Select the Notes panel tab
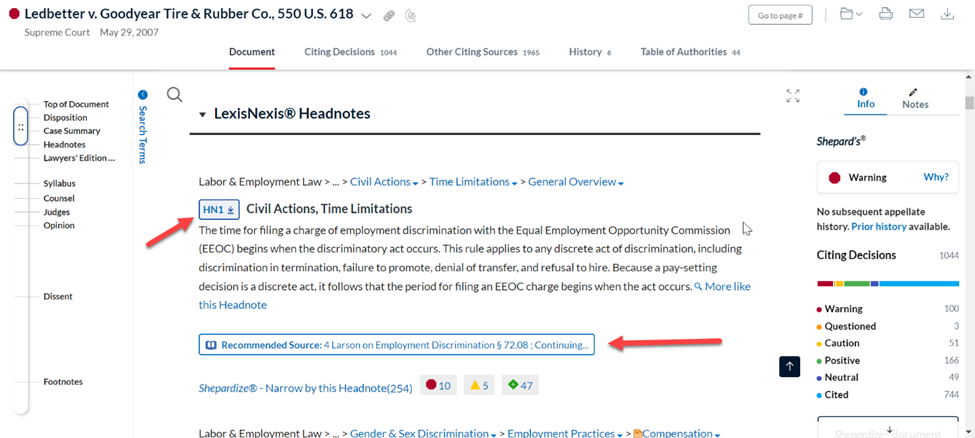The width and height of the screenshot is (975, 438). (x=915, y=100)
